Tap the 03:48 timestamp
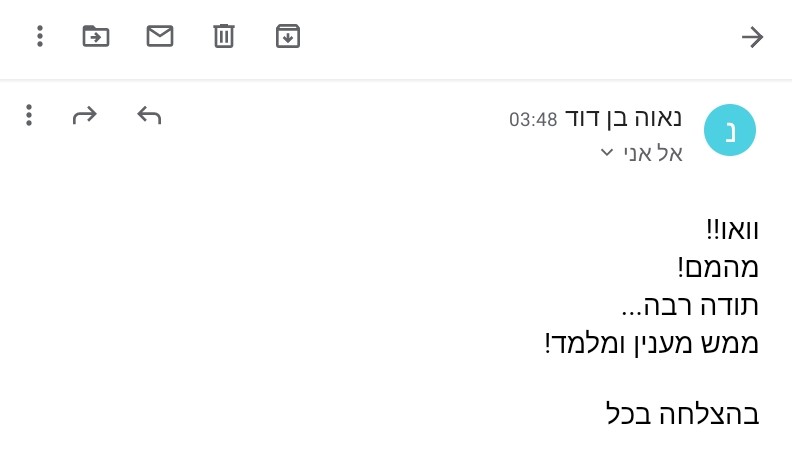Image resolution: width=792 pixels, height=460 pixels. (533, 120)
